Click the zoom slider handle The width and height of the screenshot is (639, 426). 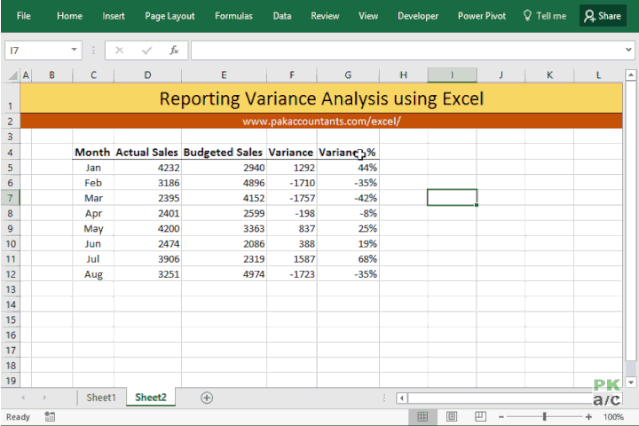544,417
